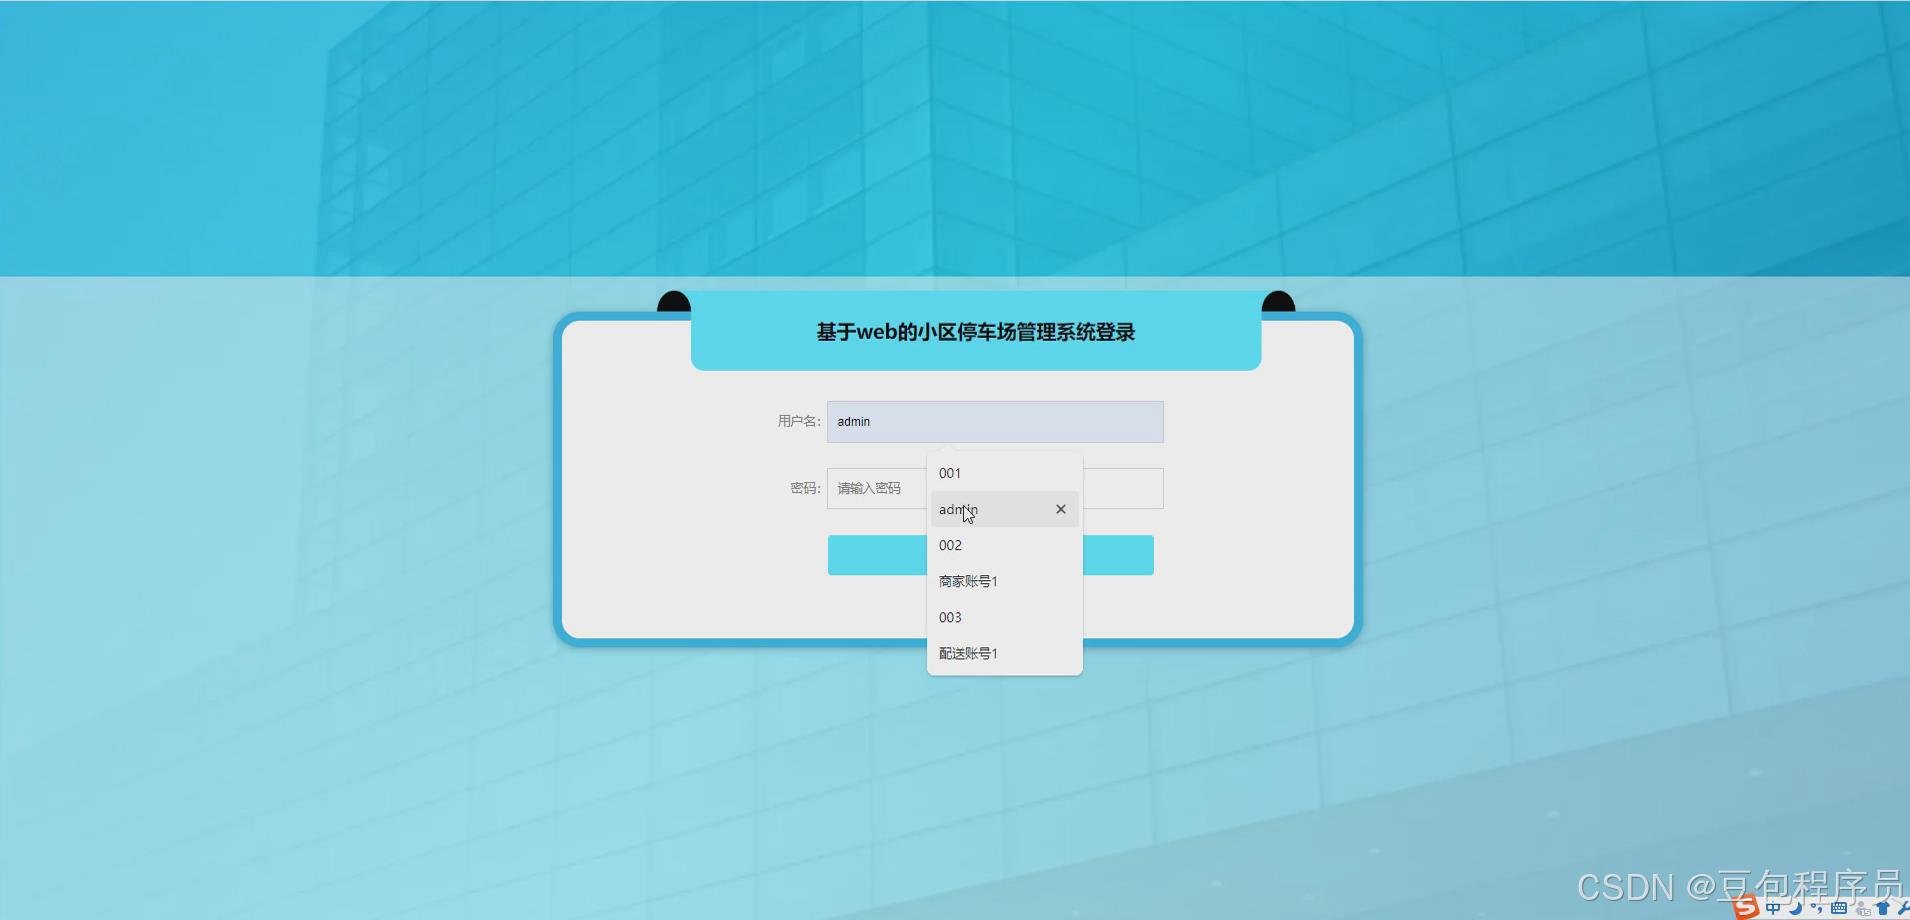Select '003' from the suggestion list
The width and height of the screenshot is (1910, 920).
[x=950, y=617]
